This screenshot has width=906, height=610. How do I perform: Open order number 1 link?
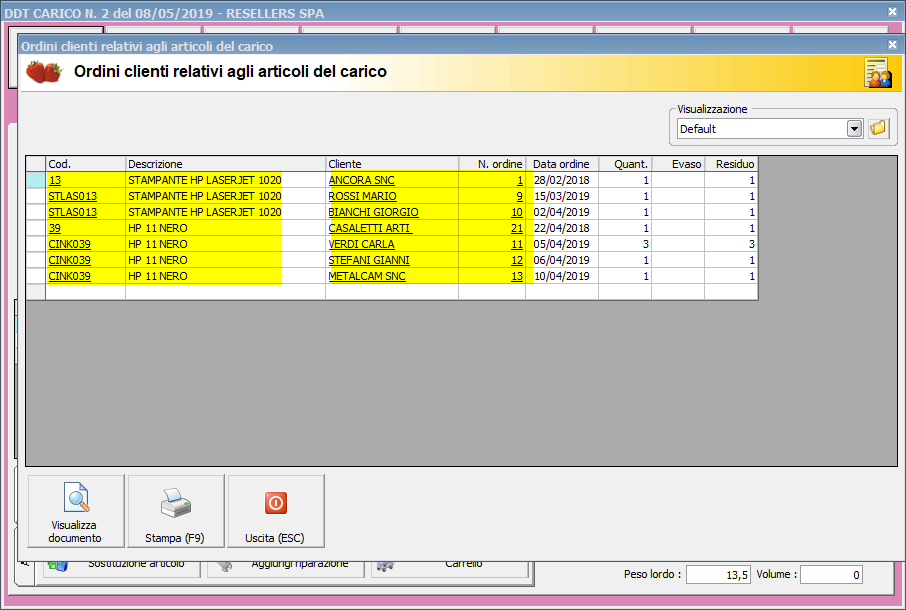tap(520, 180)
